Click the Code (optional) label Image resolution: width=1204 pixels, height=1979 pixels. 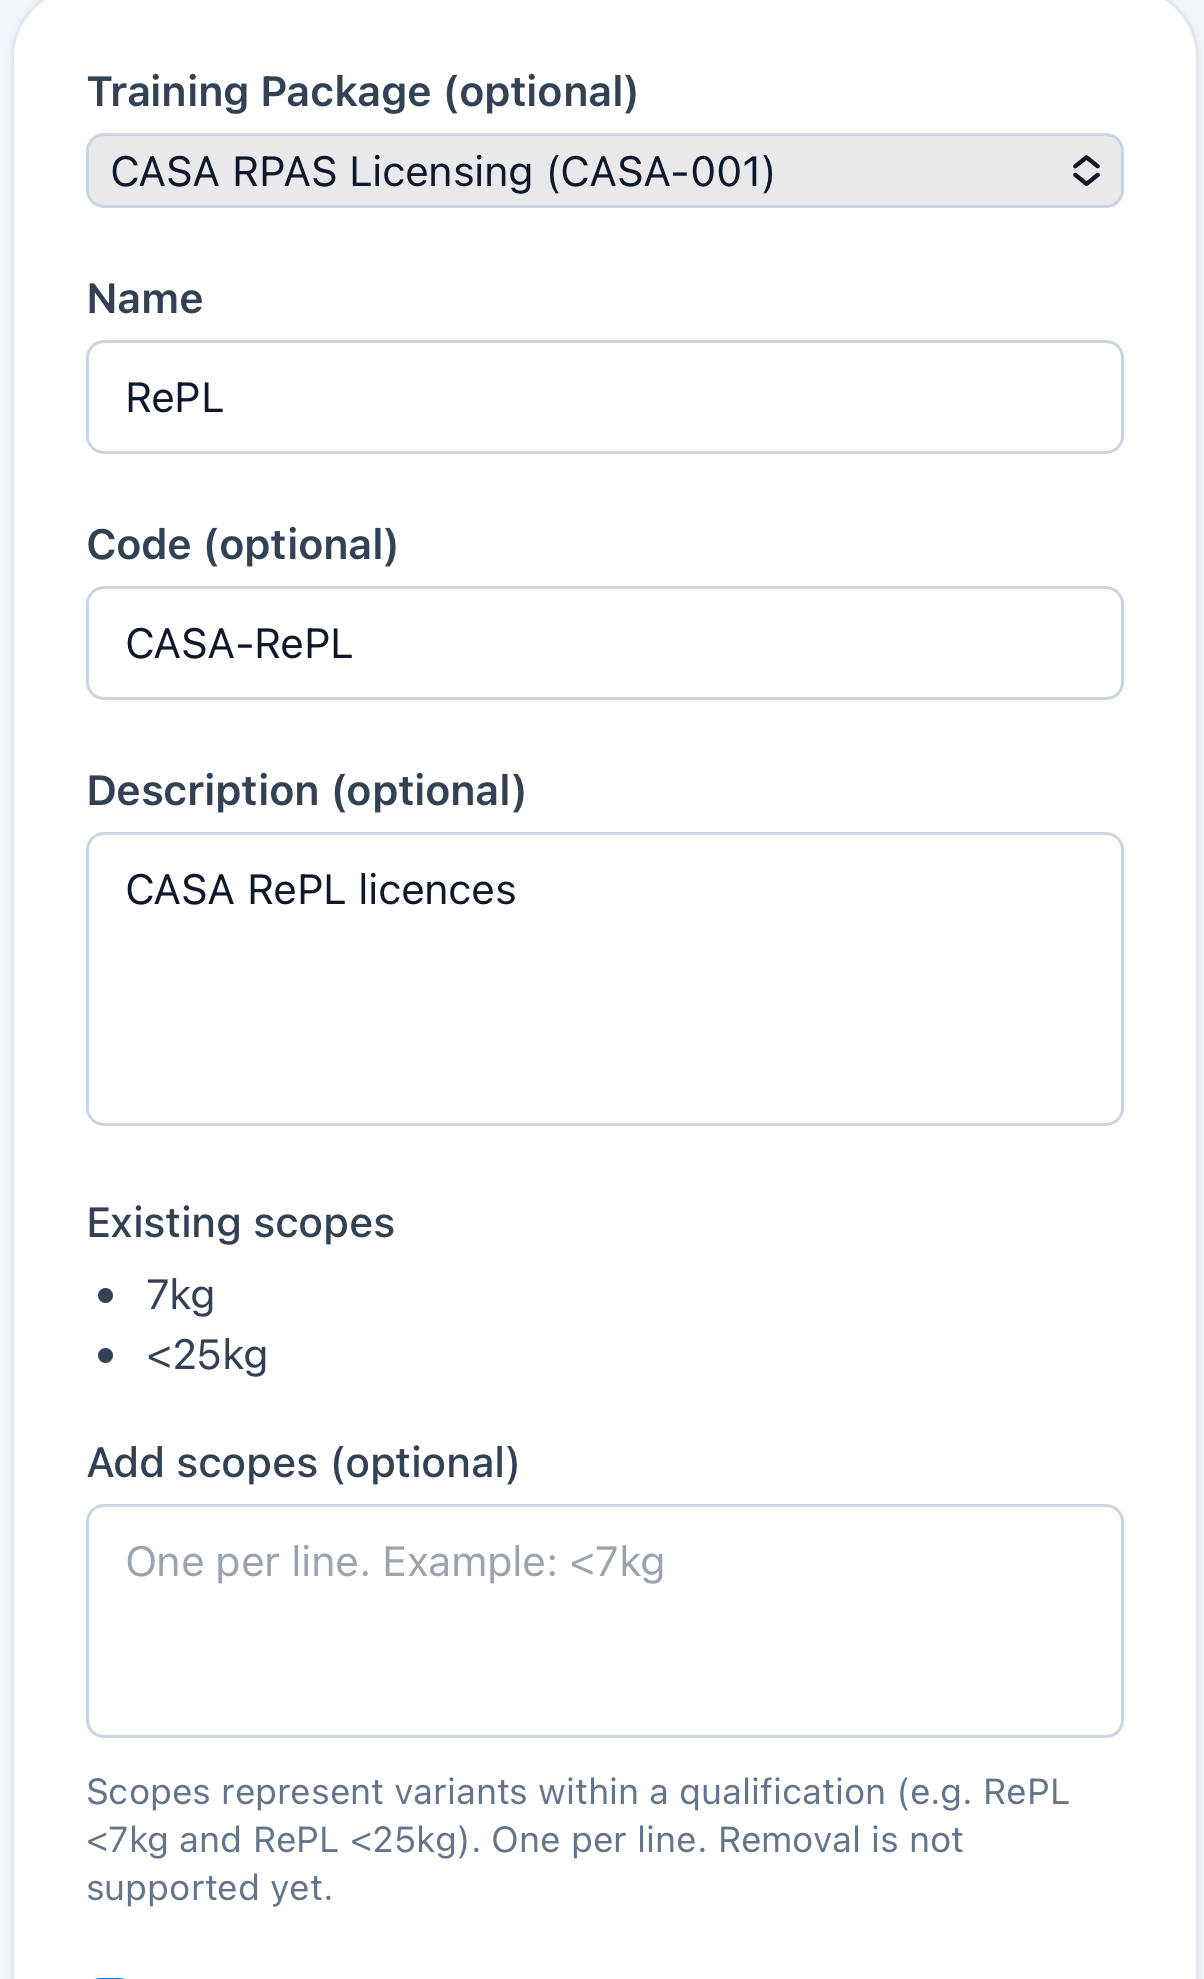[x=243, y=543]
